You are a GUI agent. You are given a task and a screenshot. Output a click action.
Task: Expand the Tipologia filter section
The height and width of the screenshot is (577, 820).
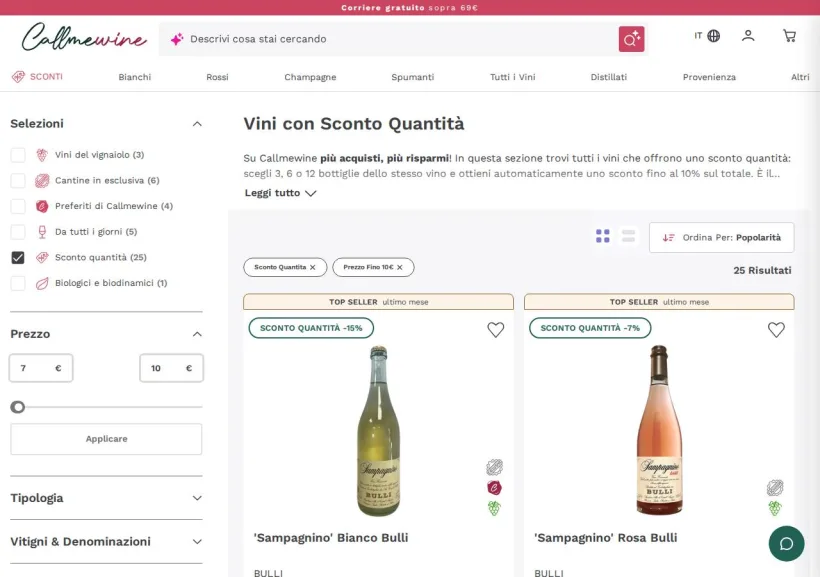pyautogui.click(x=197, y=498)
